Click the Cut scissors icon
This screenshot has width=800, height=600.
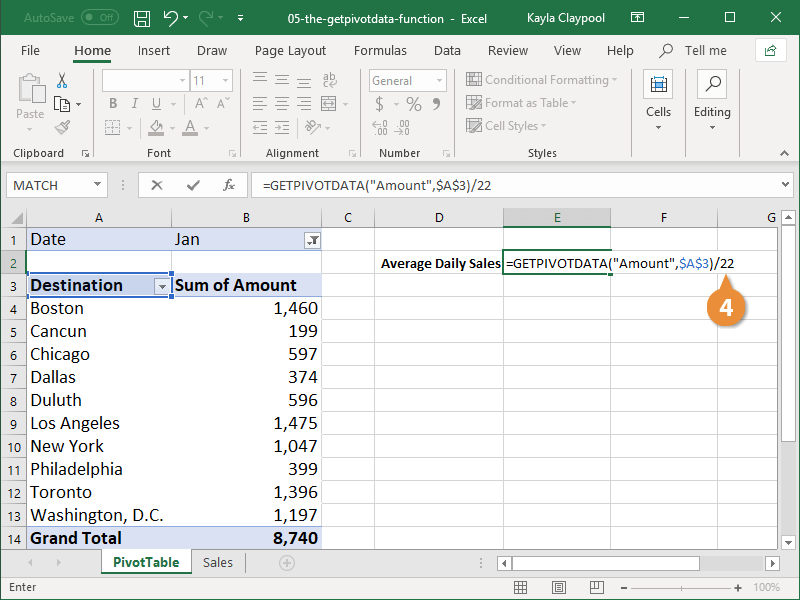point(62,81)
